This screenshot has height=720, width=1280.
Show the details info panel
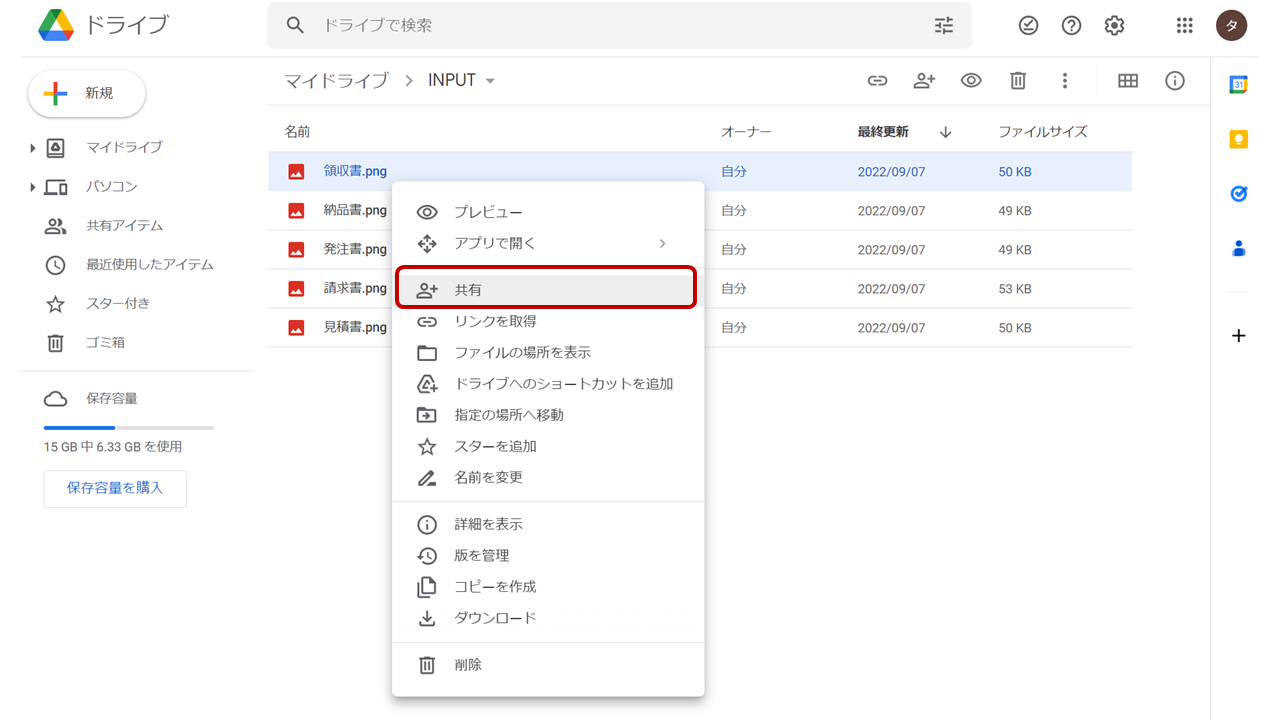point(1175,81)
